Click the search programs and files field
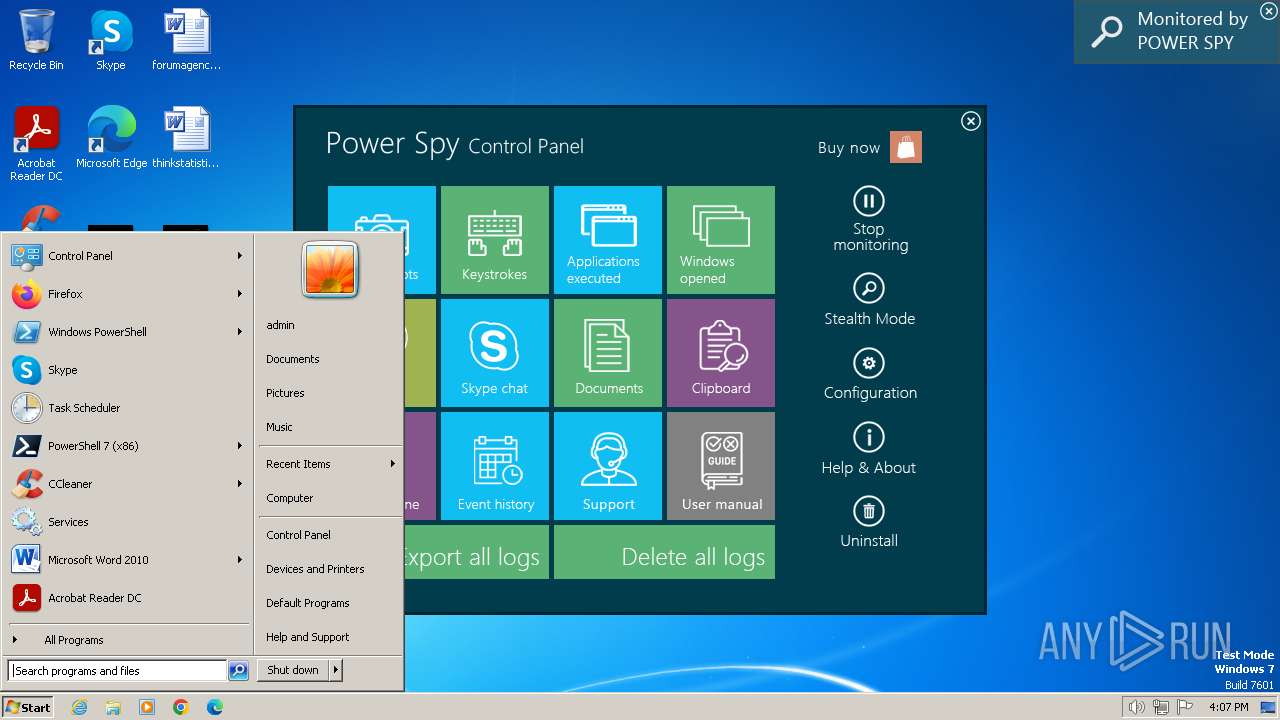 [117, 671]
